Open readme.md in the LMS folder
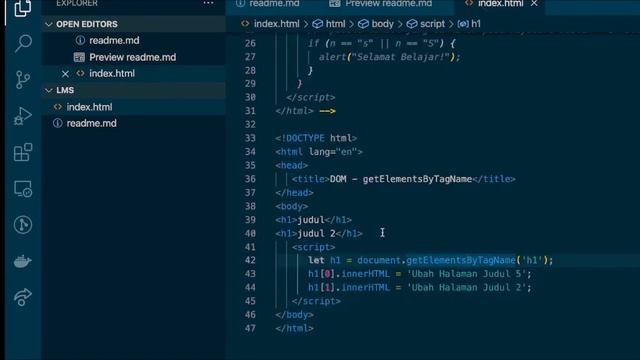Screen dimensions: 640x360 (x=91, y=123)
